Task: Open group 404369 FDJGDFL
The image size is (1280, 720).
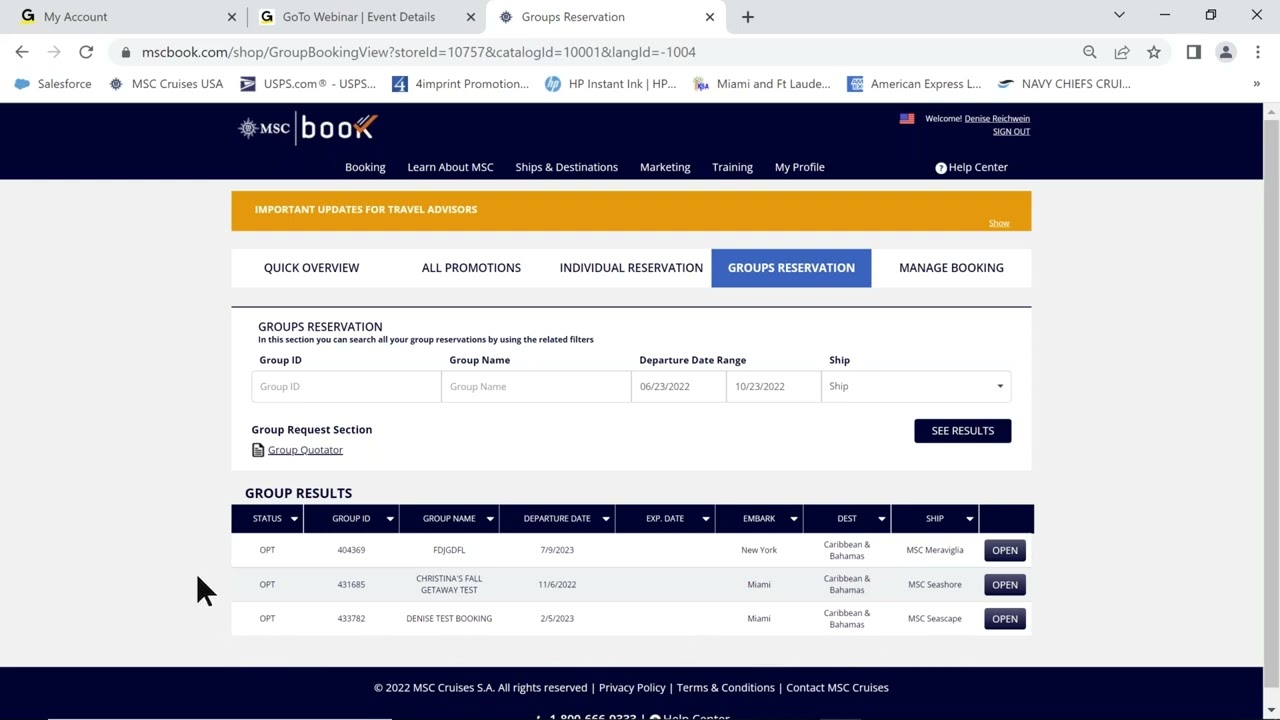Action: tap(1005, 550)
